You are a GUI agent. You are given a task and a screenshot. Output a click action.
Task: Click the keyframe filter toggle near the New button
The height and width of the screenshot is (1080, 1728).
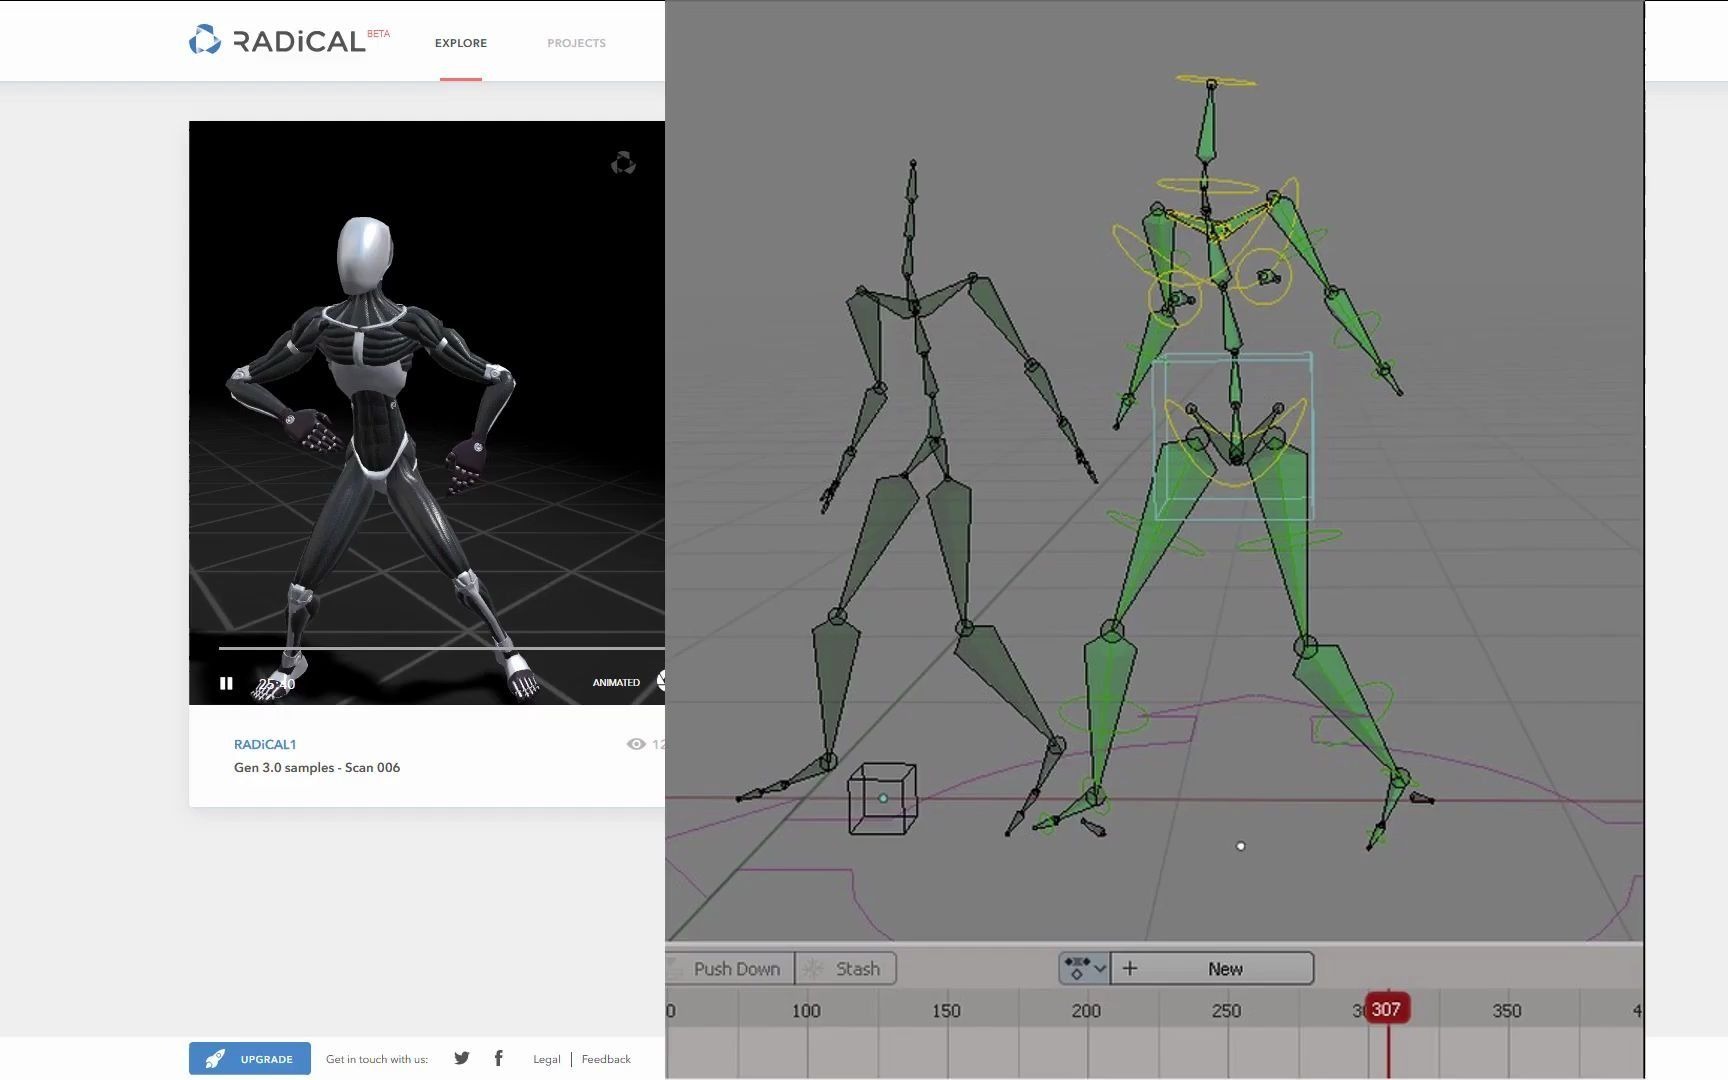point(1078,967)
